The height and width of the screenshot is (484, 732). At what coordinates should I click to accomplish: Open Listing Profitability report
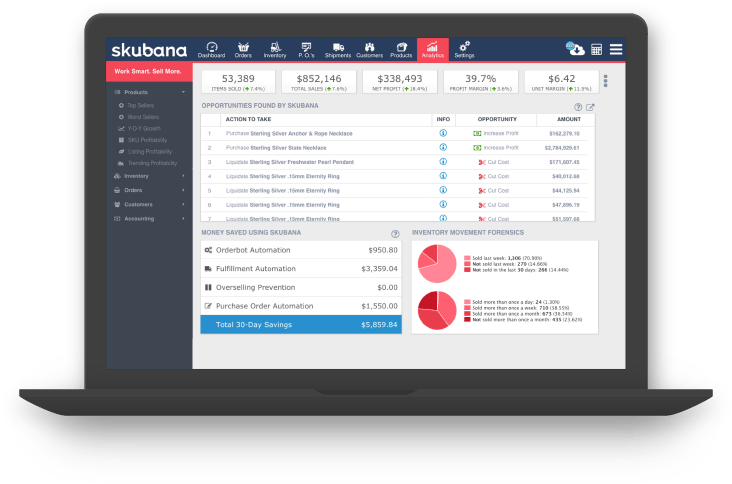(149, 152)
